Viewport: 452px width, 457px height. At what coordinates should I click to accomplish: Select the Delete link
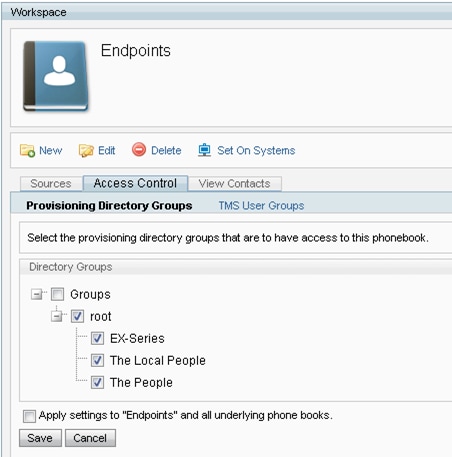coord(166,150)
